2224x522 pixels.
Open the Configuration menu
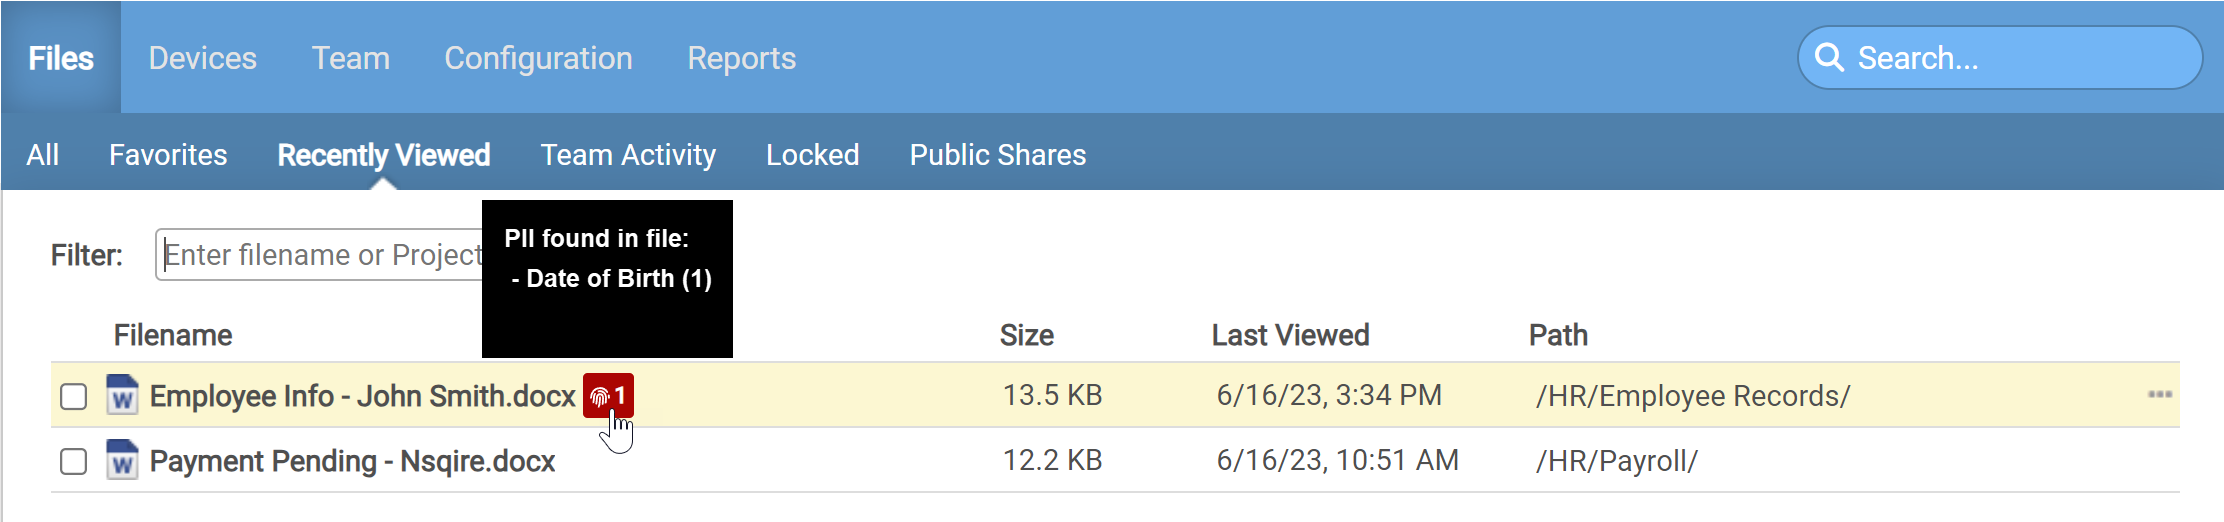538,58
